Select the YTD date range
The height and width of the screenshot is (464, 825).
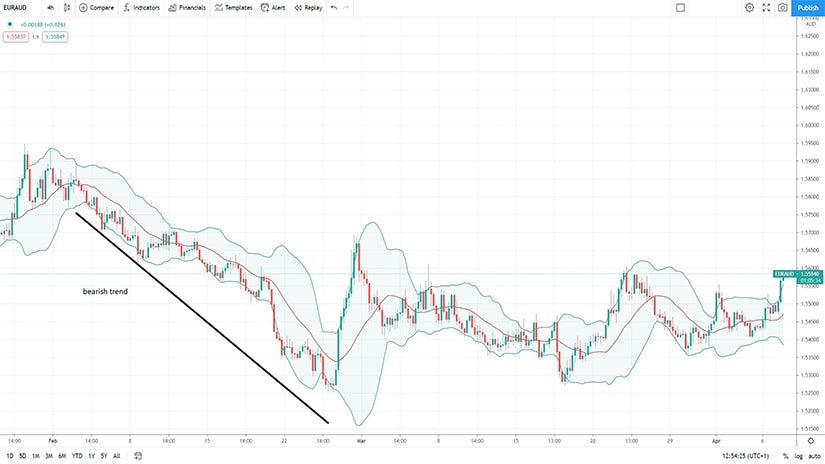tap(77, 456)
